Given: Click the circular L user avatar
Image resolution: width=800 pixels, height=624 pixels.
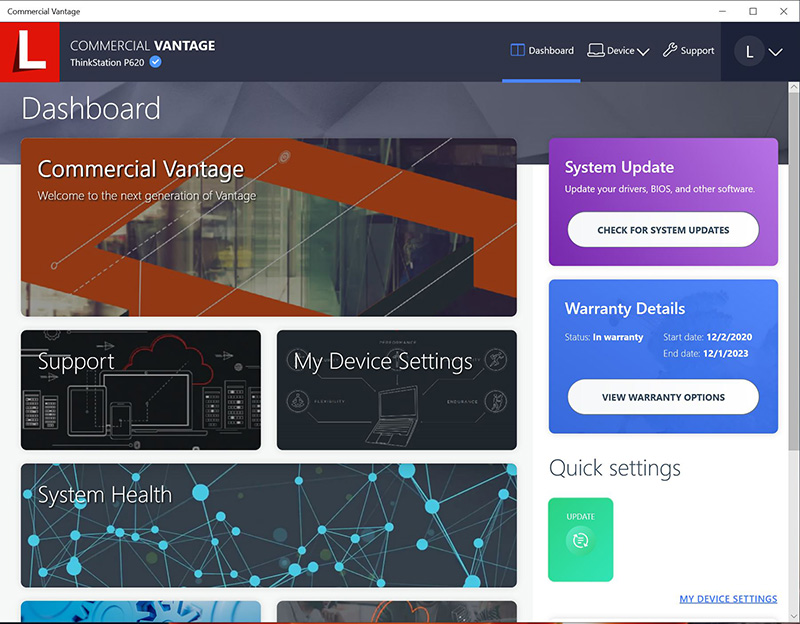Looking at the screenshot, I should coord(749,52).
